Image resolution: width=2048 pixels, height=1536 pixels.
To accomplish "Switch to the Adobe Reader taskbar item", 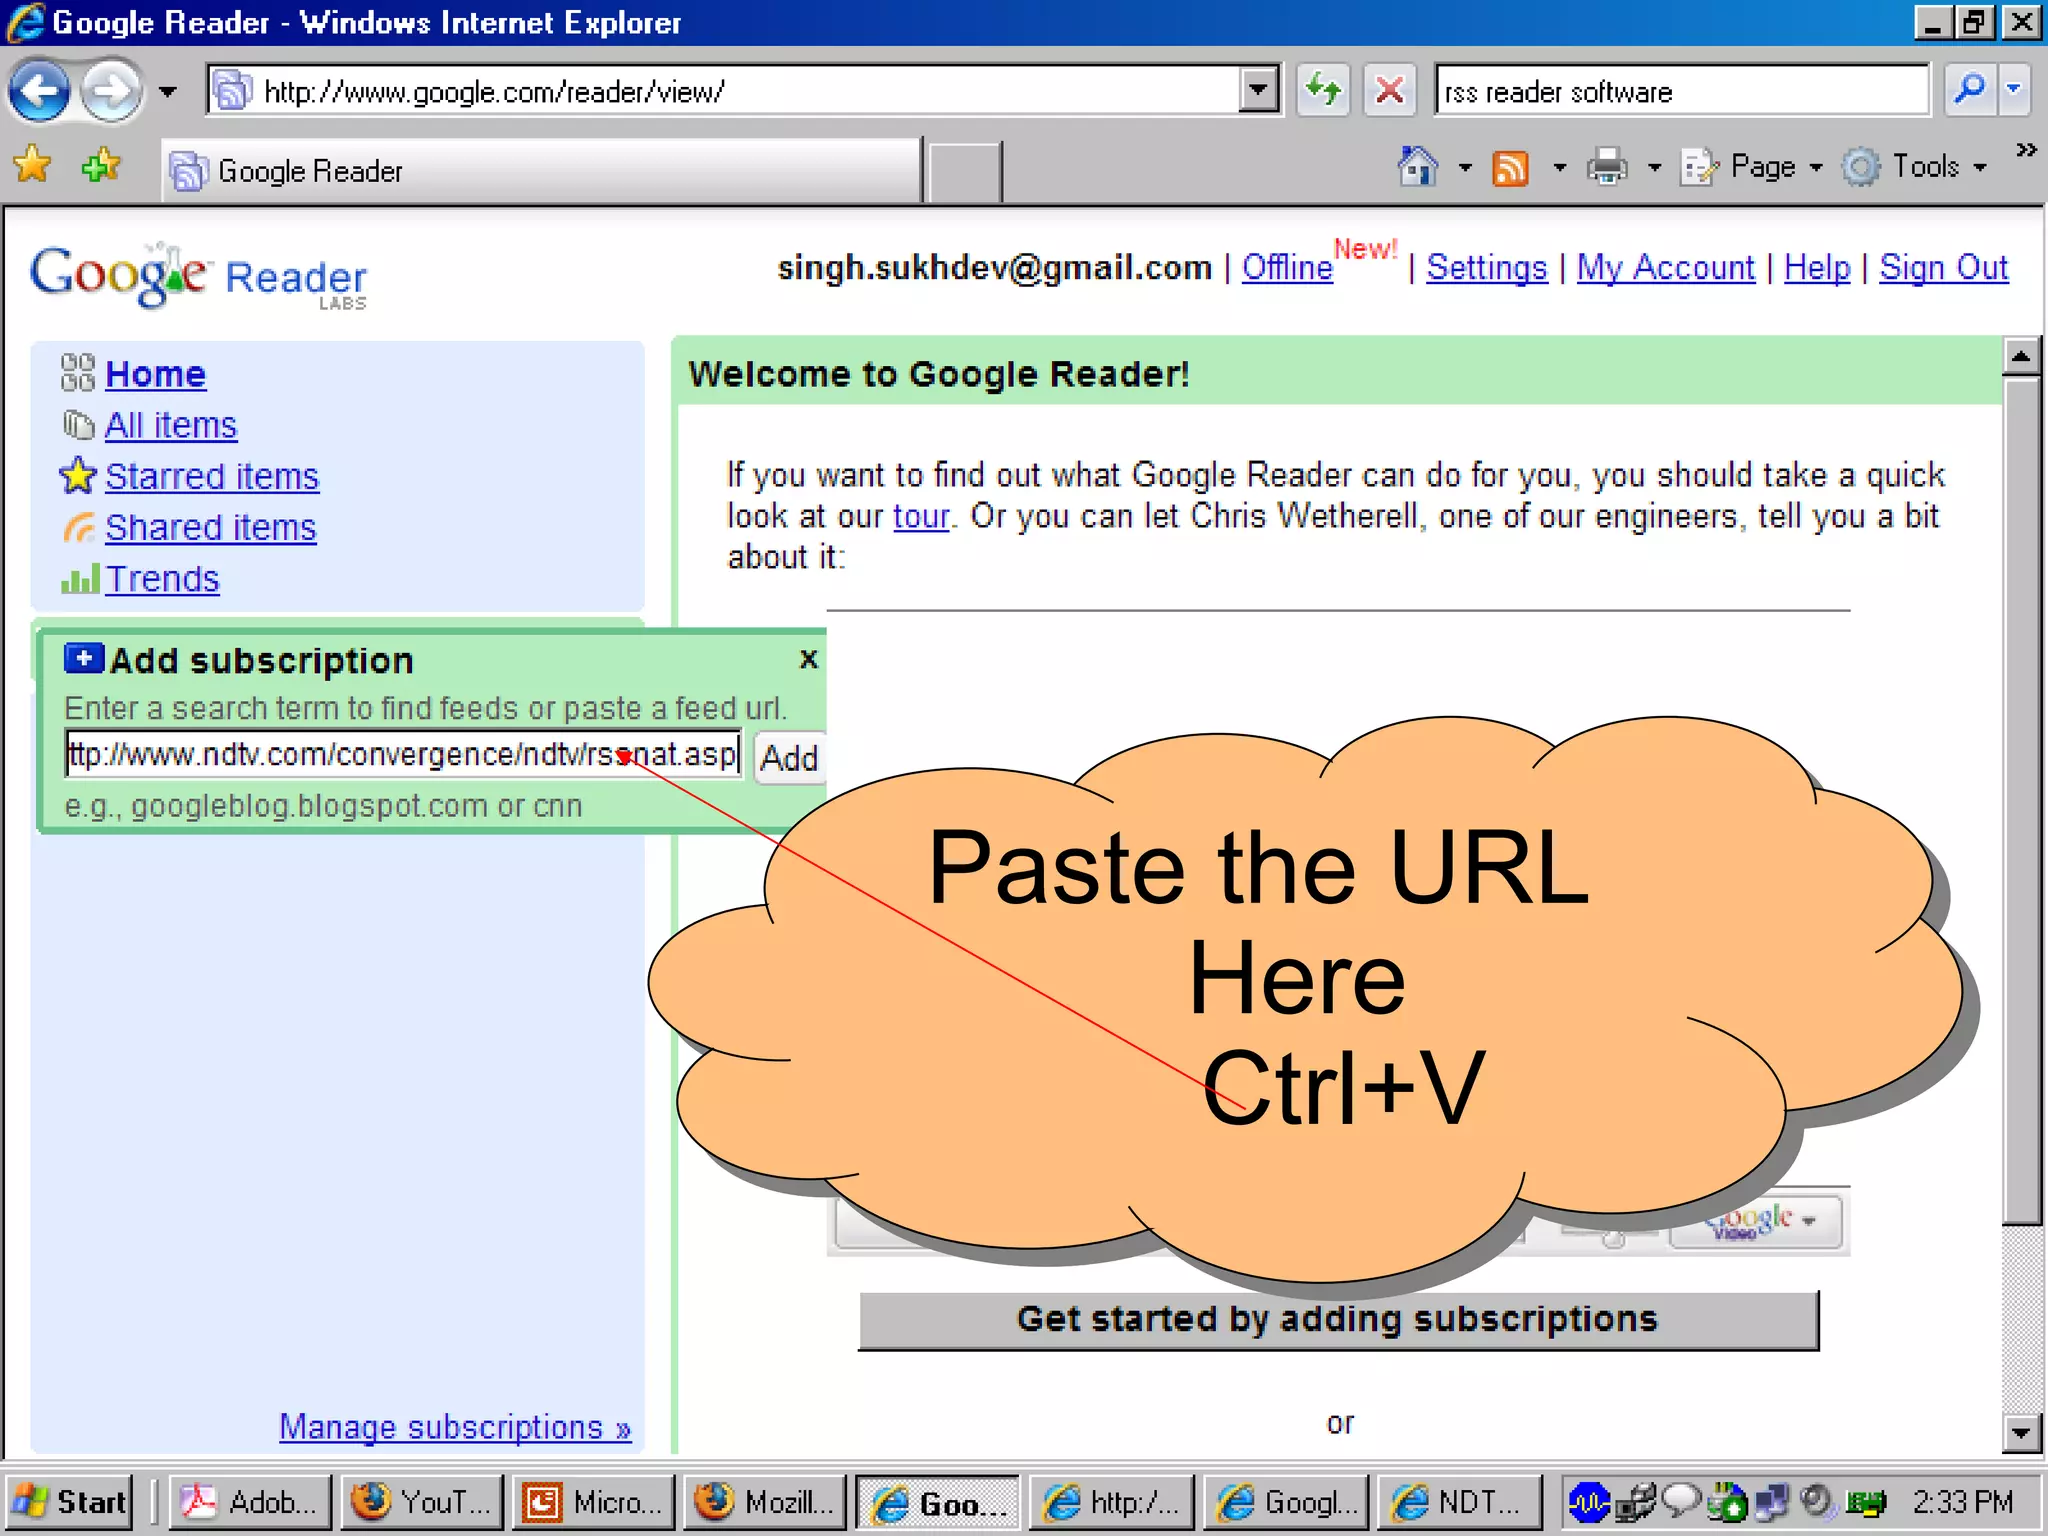I will pos(250,1501).
